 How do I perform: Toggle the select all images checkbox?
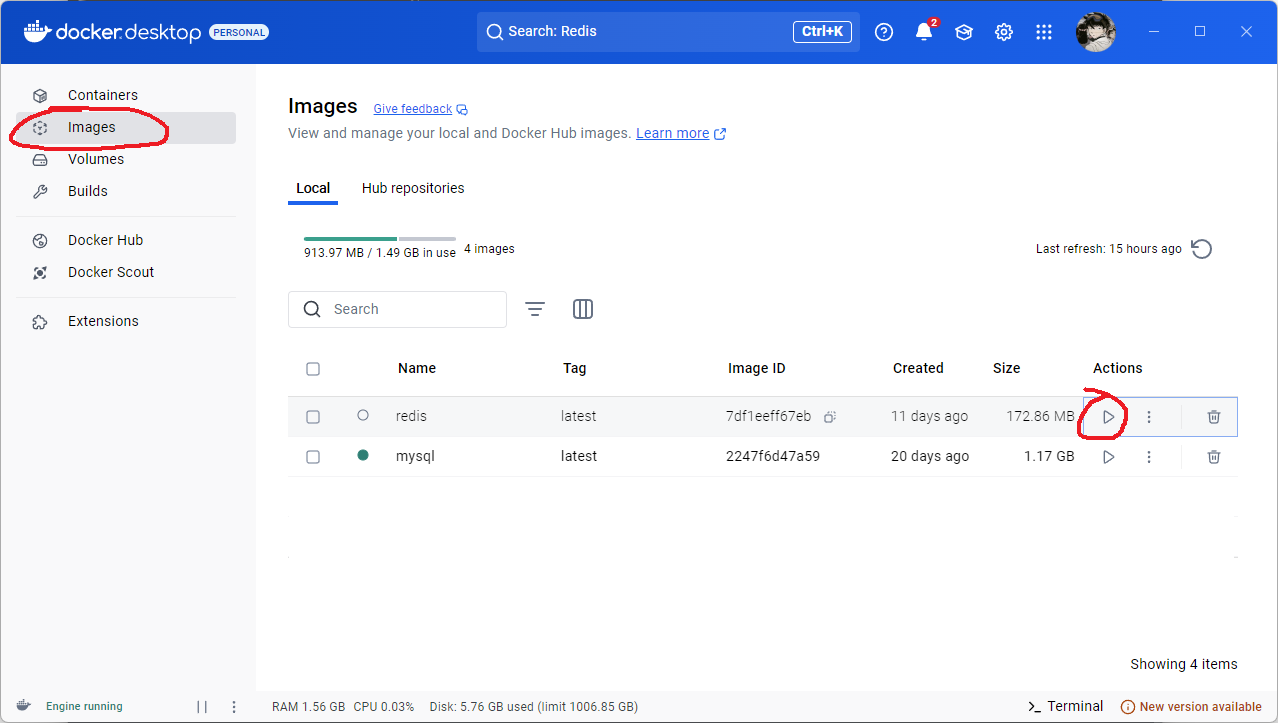click(x=313, y=369)
